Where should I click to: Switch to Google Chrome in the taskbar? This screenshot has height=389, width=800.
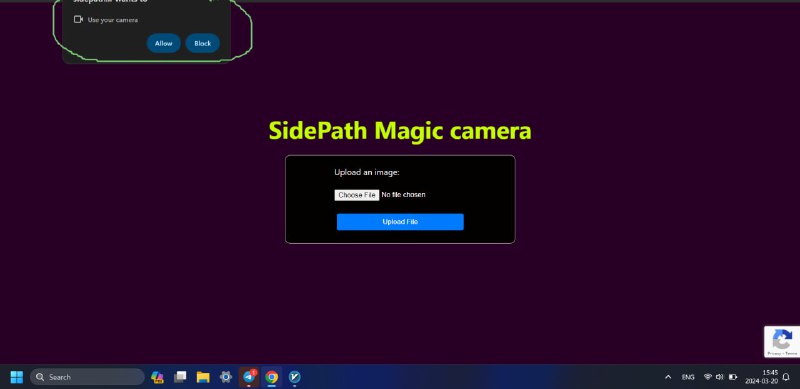pyautogui.click(x=271, y=377)
